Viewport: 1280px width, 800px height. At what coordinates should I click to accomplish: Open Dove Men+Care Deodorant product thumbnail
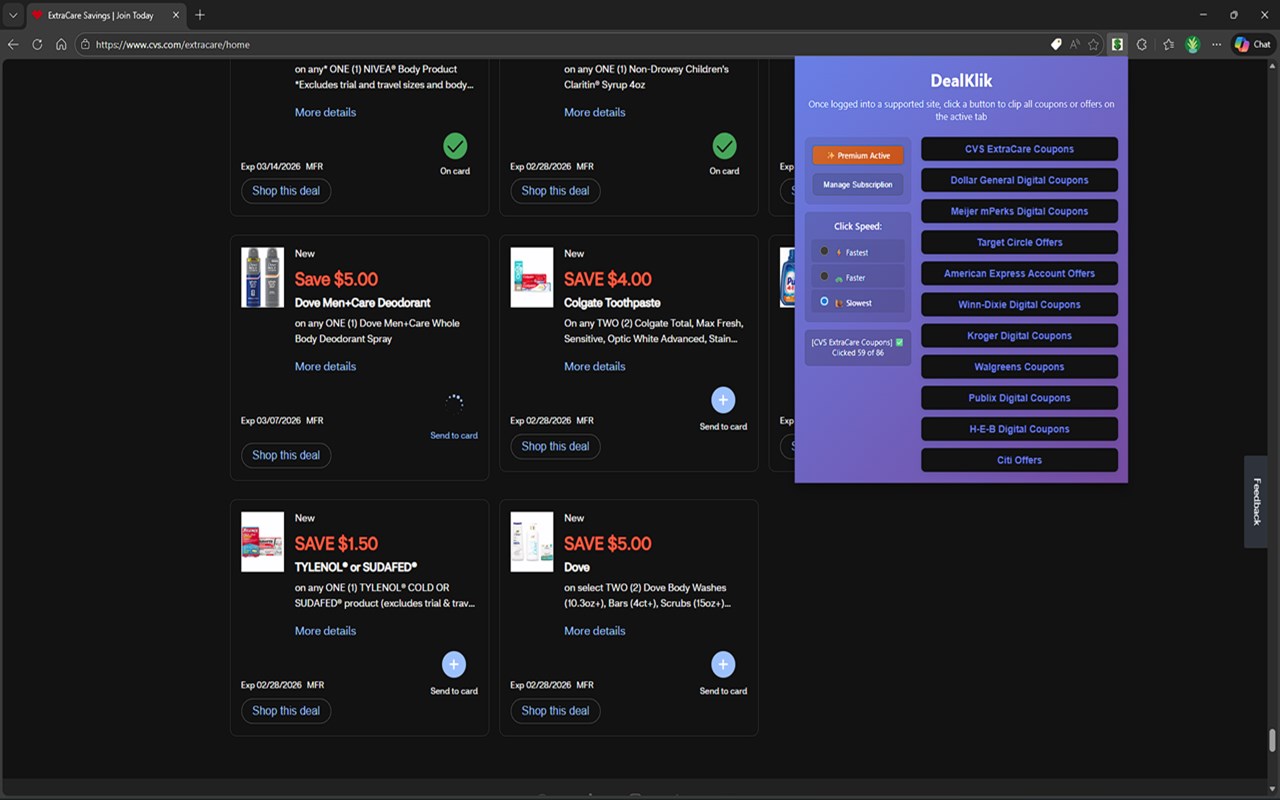coord(262,277)
